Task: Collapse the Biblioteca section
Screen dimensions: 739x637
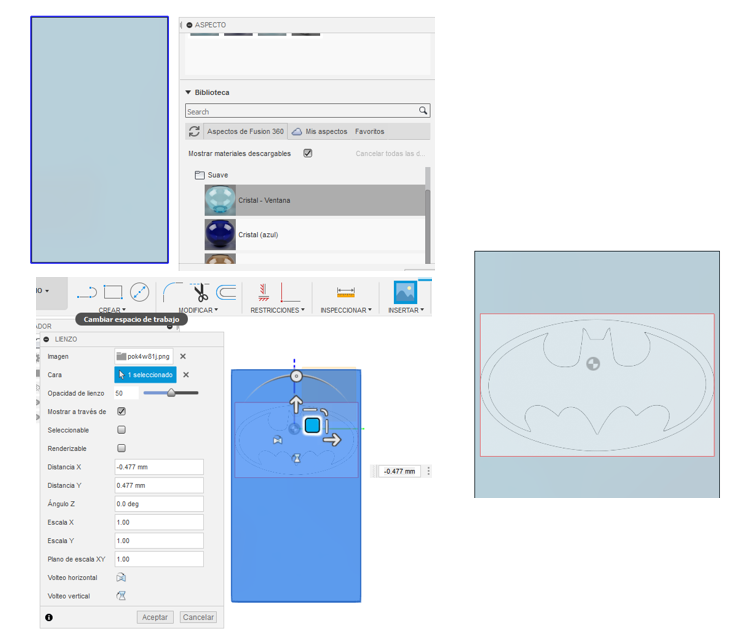Action: pyautogui.click(x=188, y=92)
